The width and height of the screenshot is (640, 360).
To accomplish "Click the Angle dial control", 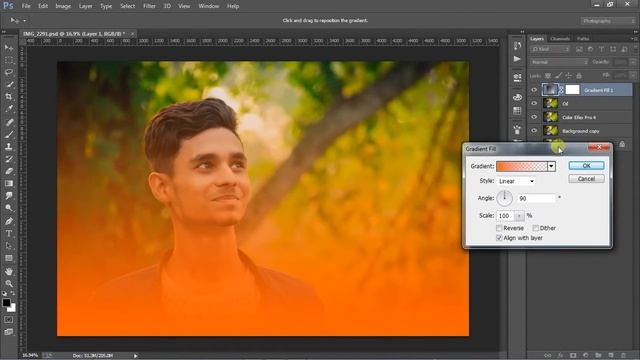I will 504,198.
